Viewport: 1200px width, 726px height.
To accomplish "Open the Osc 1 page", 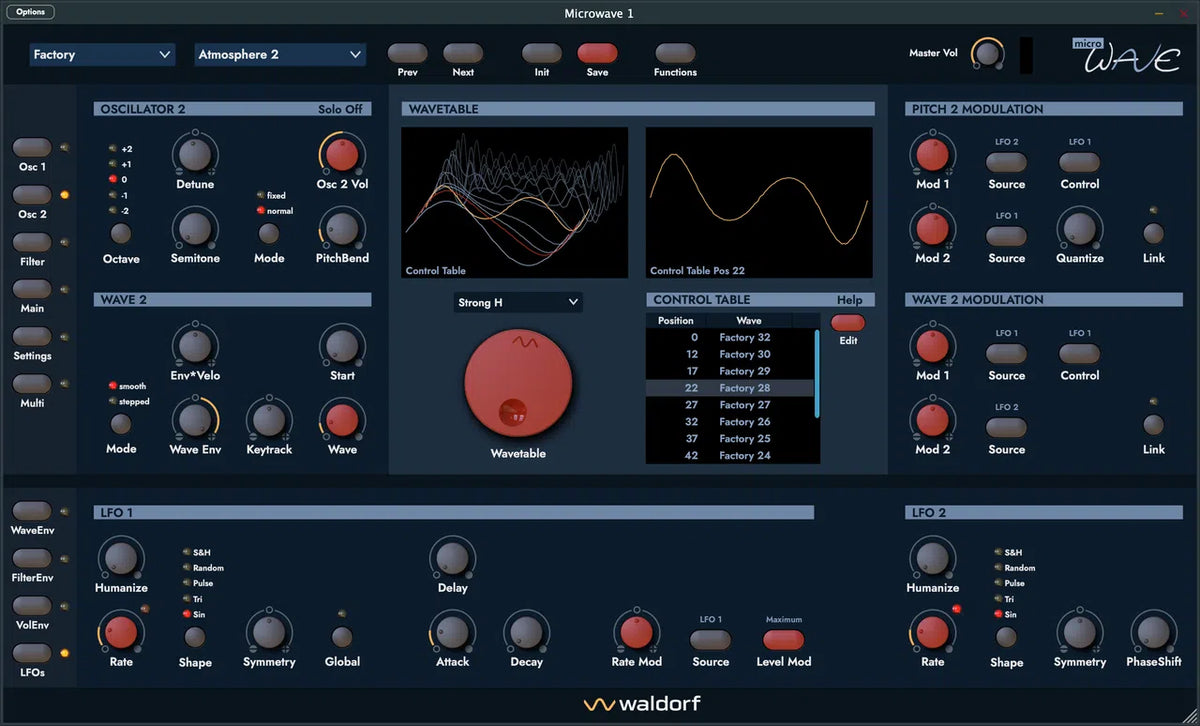I will pos(32,148).
